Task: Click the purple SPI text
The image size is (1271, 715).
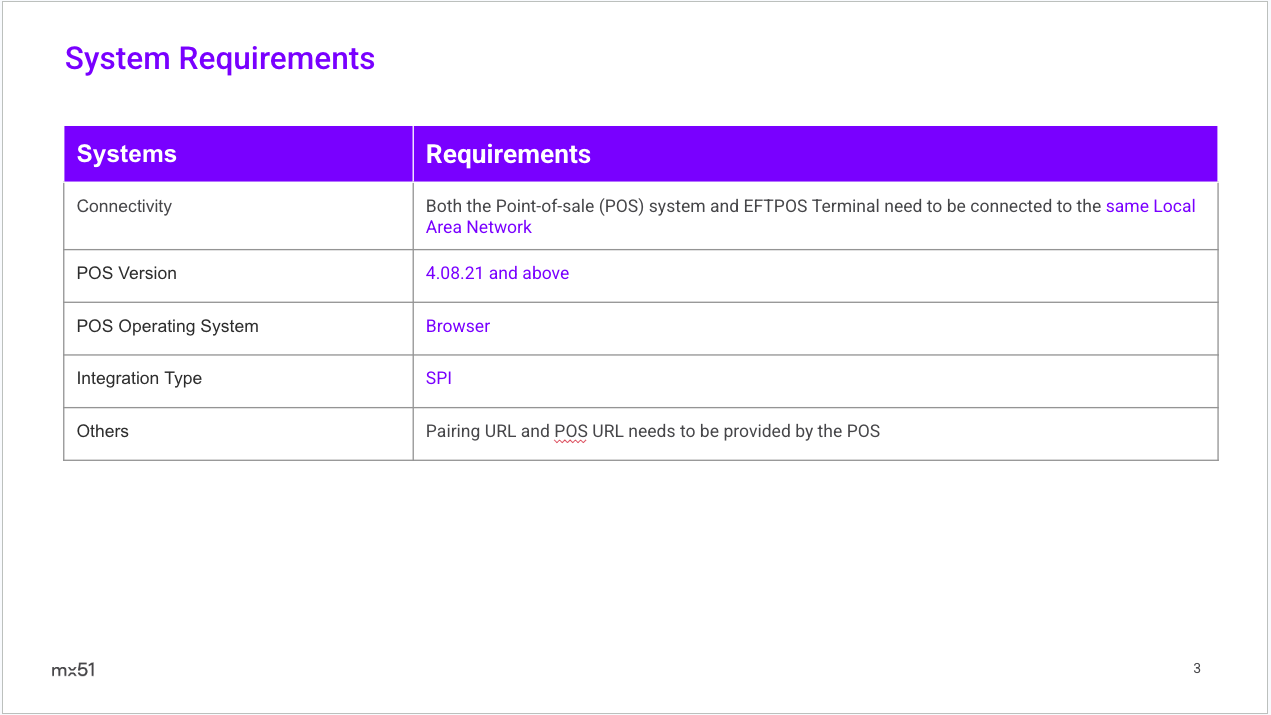Action: coord(439,378)
